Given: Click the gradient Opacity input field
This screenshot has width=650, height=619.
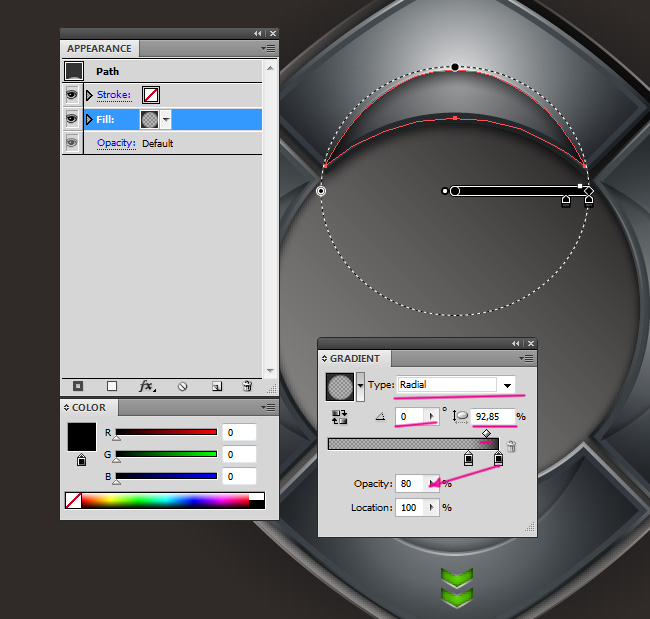Looking at the screenshot, I should [410, 483].
